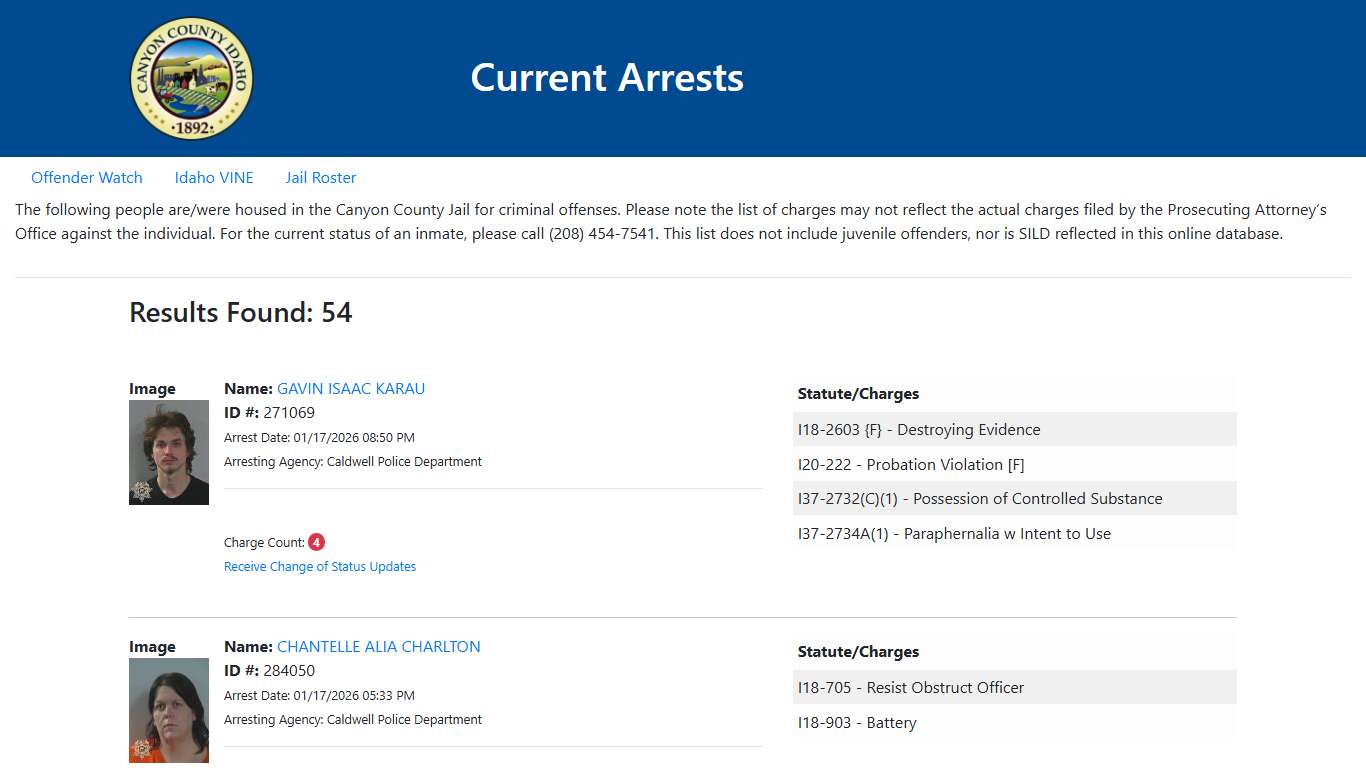
Task: Select the Resist Obstruct Officer charge
Action: click(910, 687)
